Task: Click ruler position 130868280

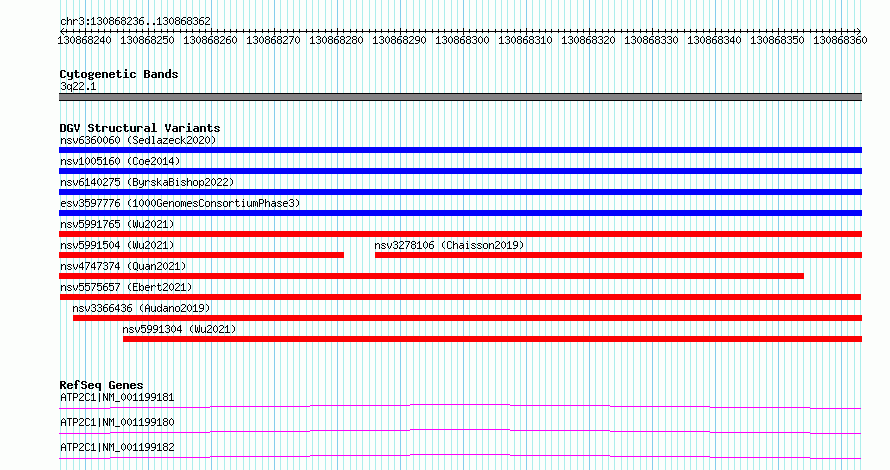Action: coord(336,40)
